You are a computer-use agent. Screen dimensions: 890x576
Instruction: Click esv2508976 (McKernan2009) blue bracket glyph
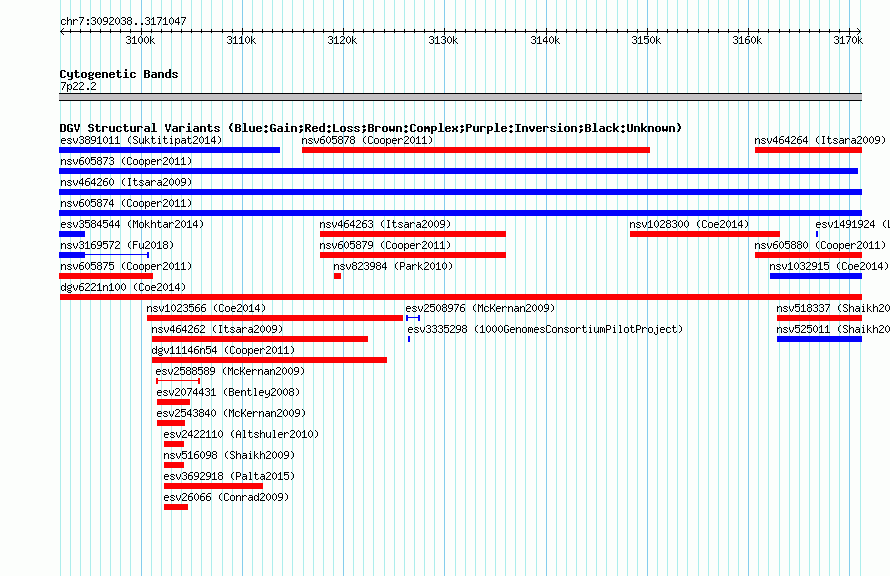[x=413, y=318]
